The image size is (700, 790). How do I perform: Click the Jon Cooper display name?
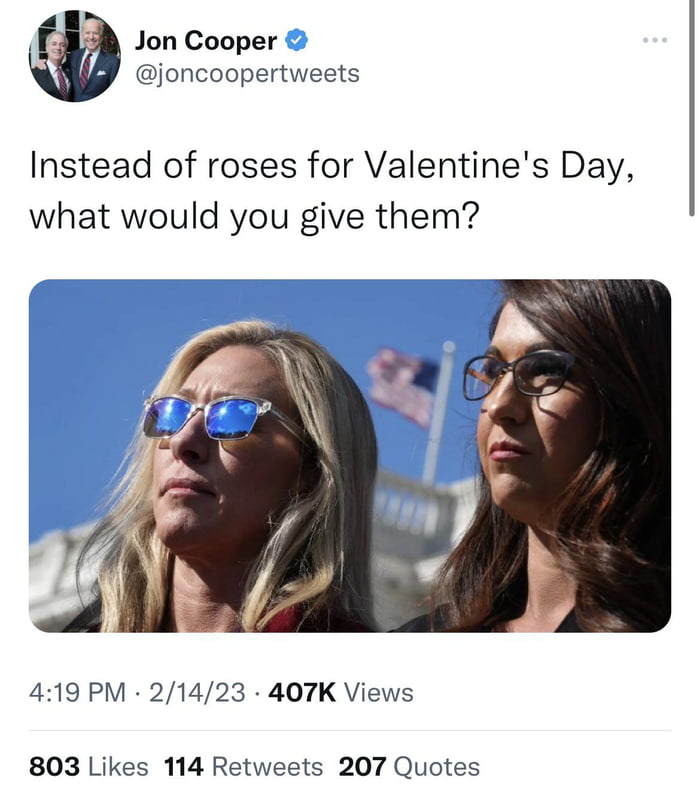[x=206, y=41]
